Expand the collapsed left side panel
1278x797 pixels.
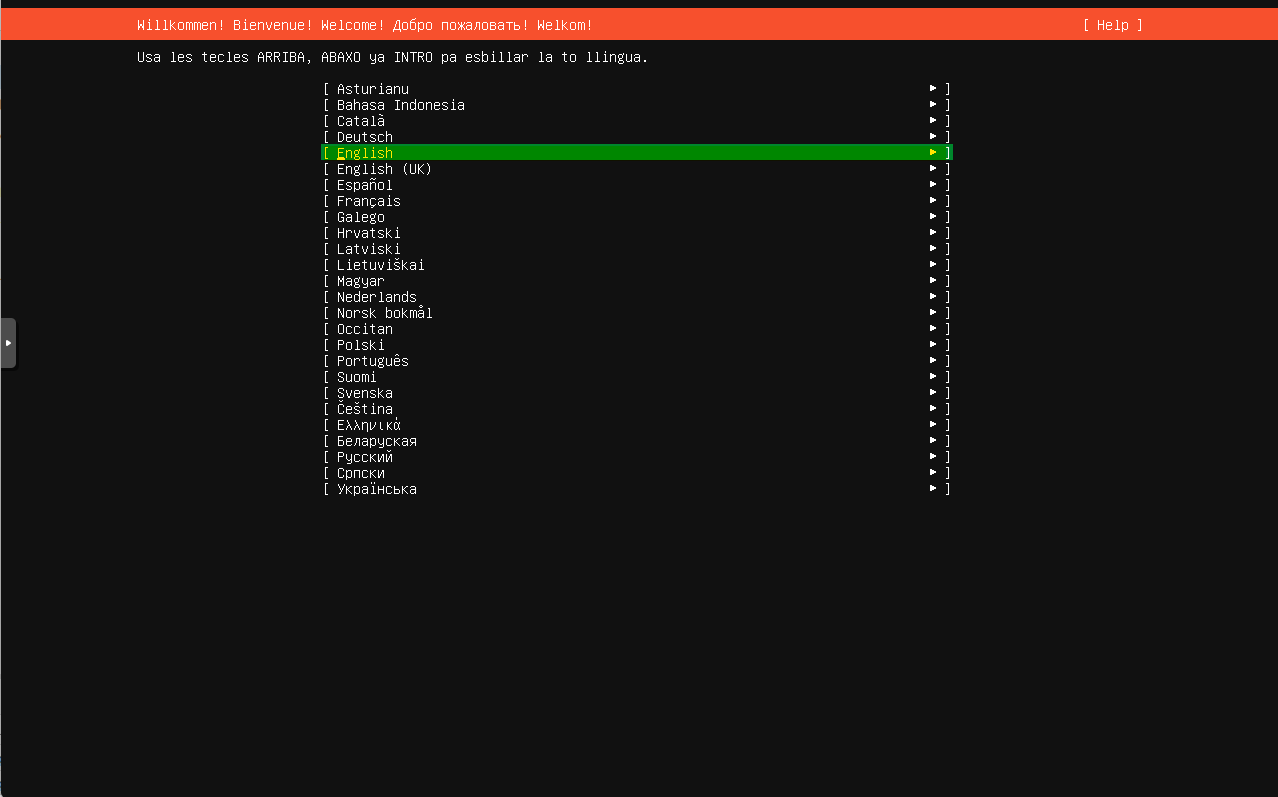tap(8, 342)
